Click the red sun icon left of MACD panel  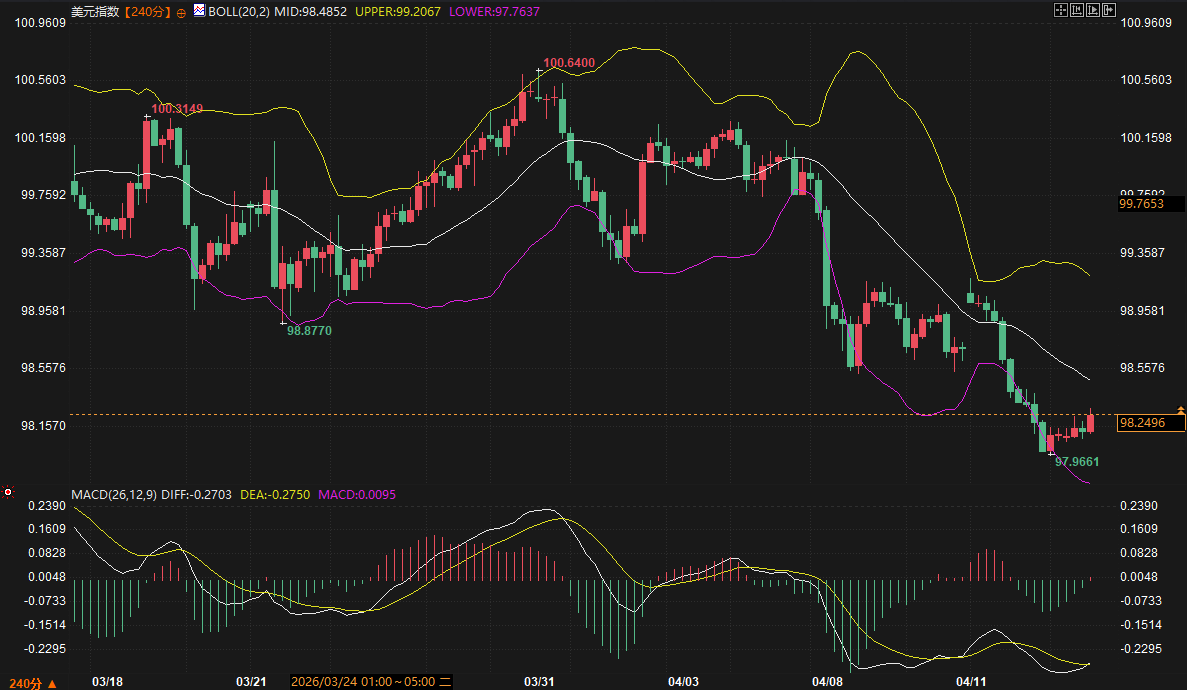coord(8,492)
